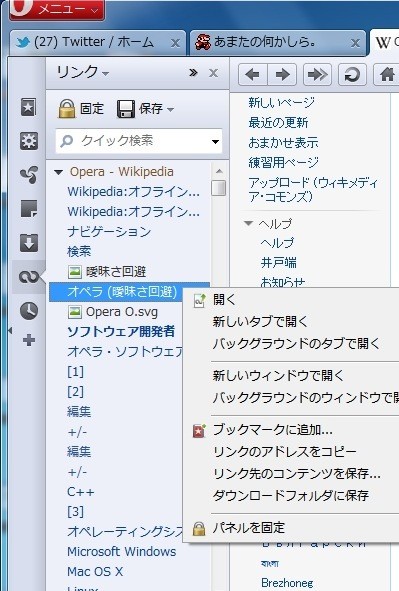Open the Notes panel icon
This screenshot has height=591, width=399.
click(x=29, y=209)
